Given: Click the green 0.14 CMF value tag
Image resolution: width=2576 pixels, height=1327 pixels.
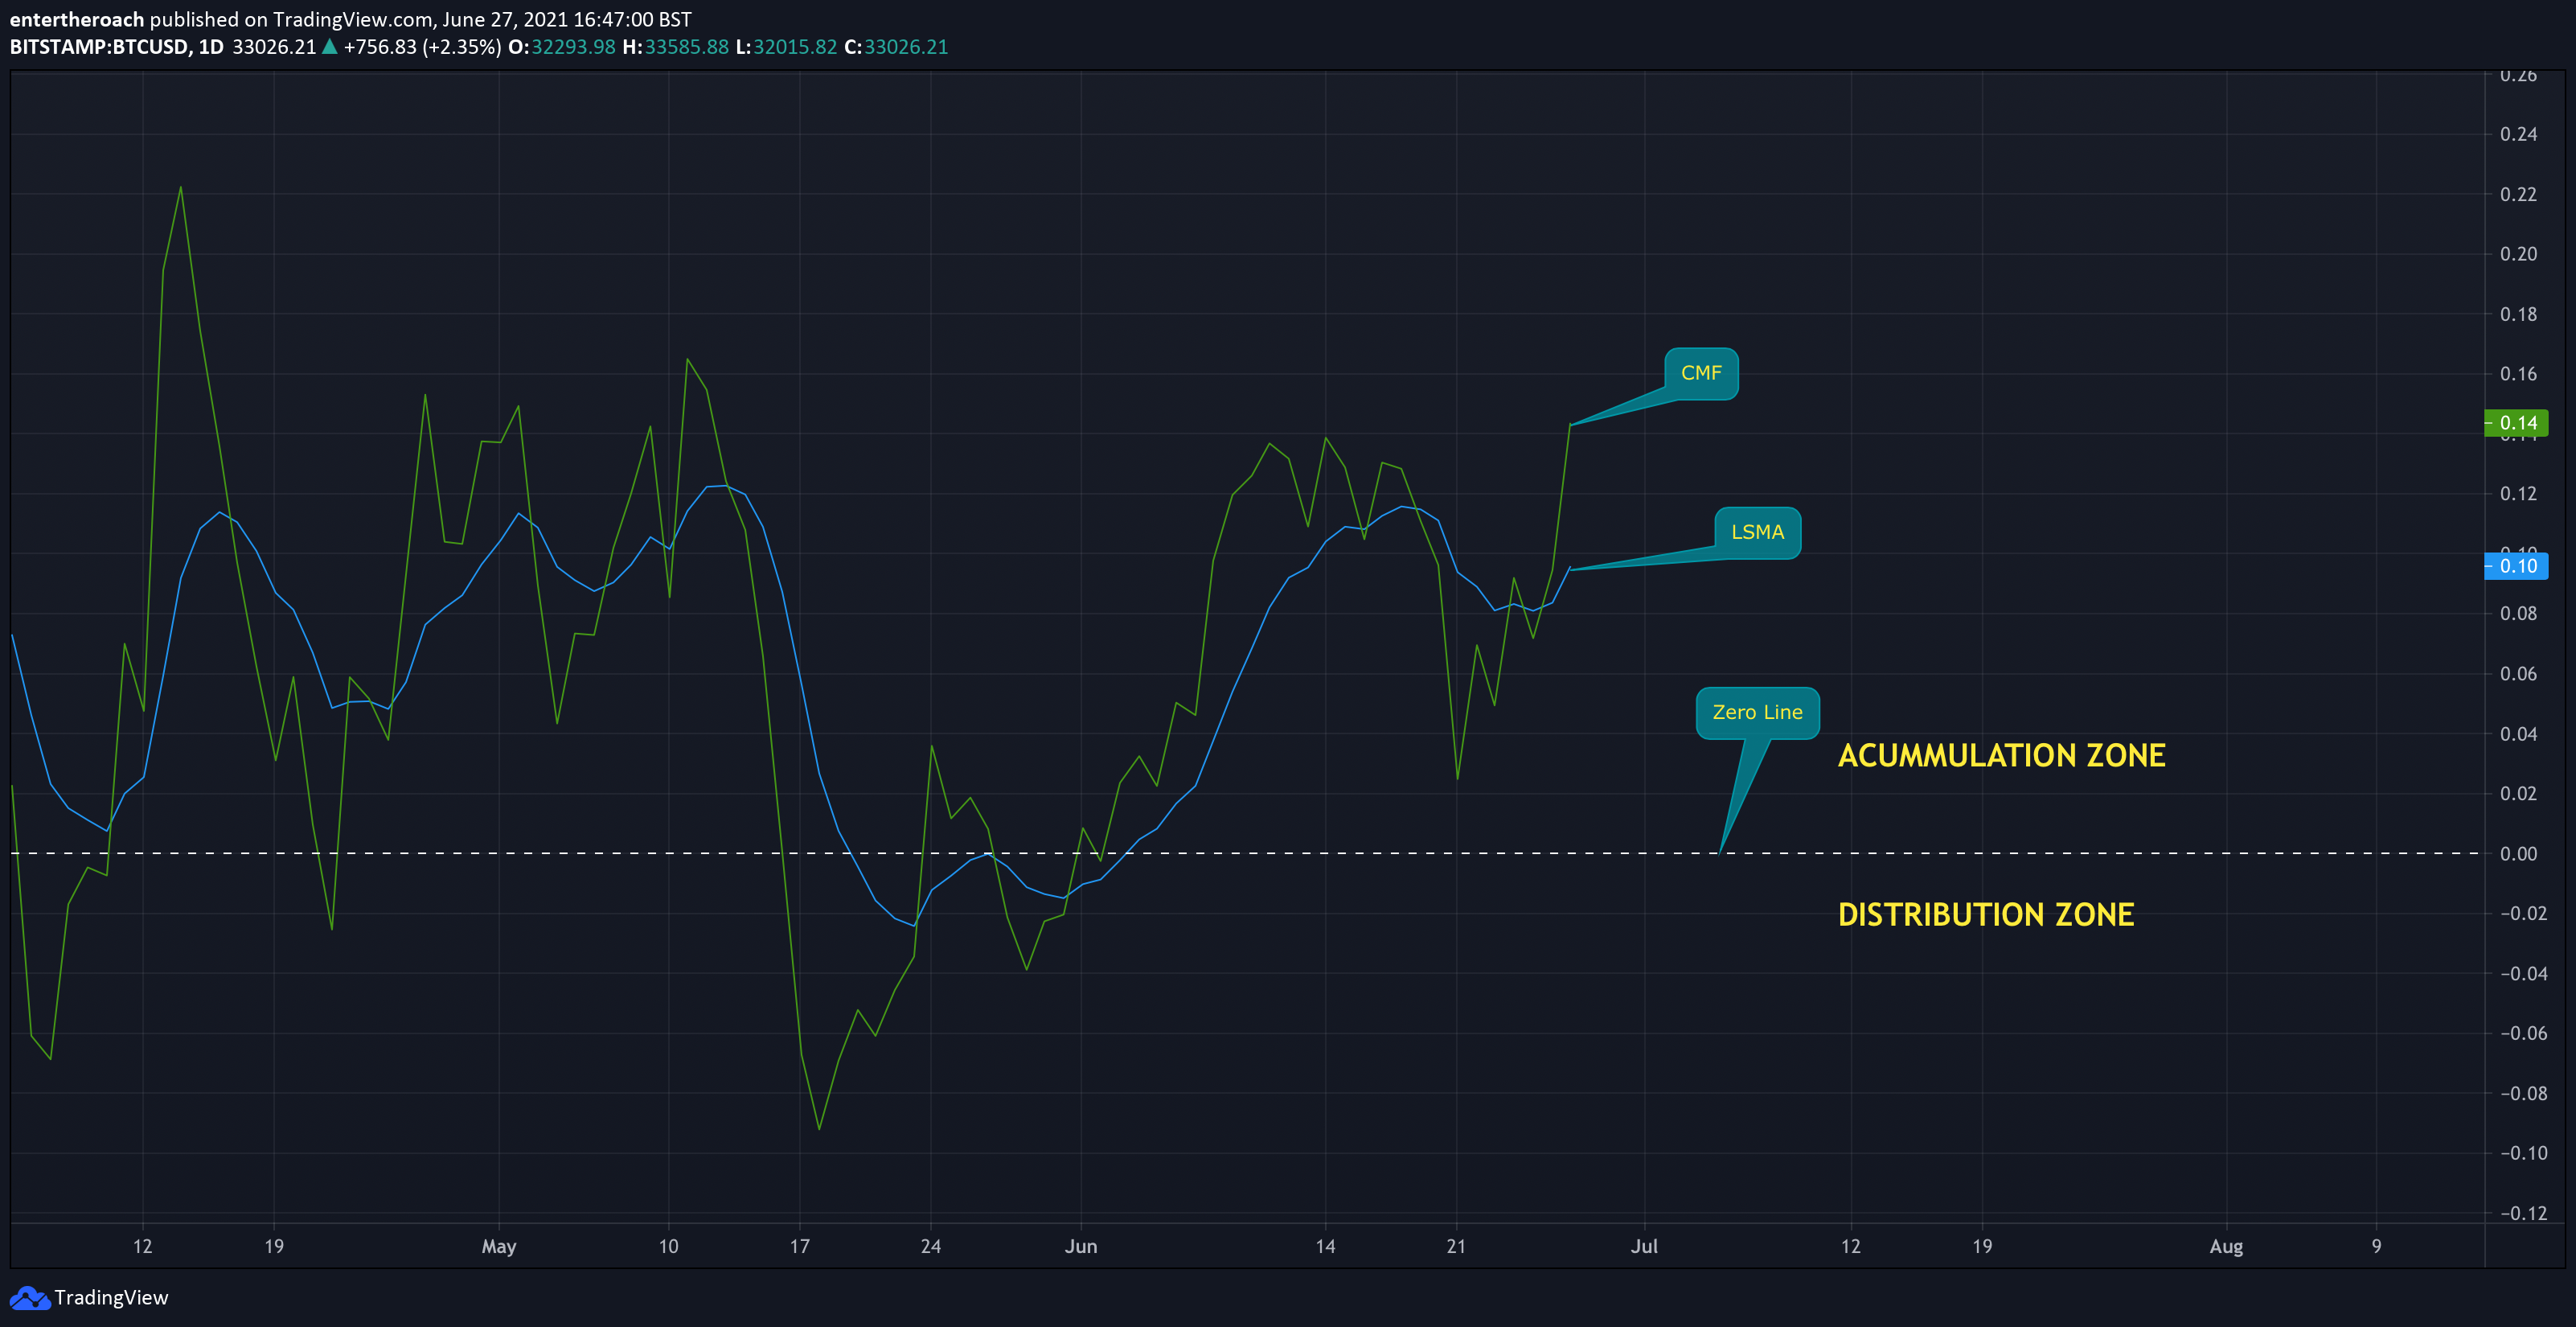Looking at the screenshot, I should [2516, 423].
